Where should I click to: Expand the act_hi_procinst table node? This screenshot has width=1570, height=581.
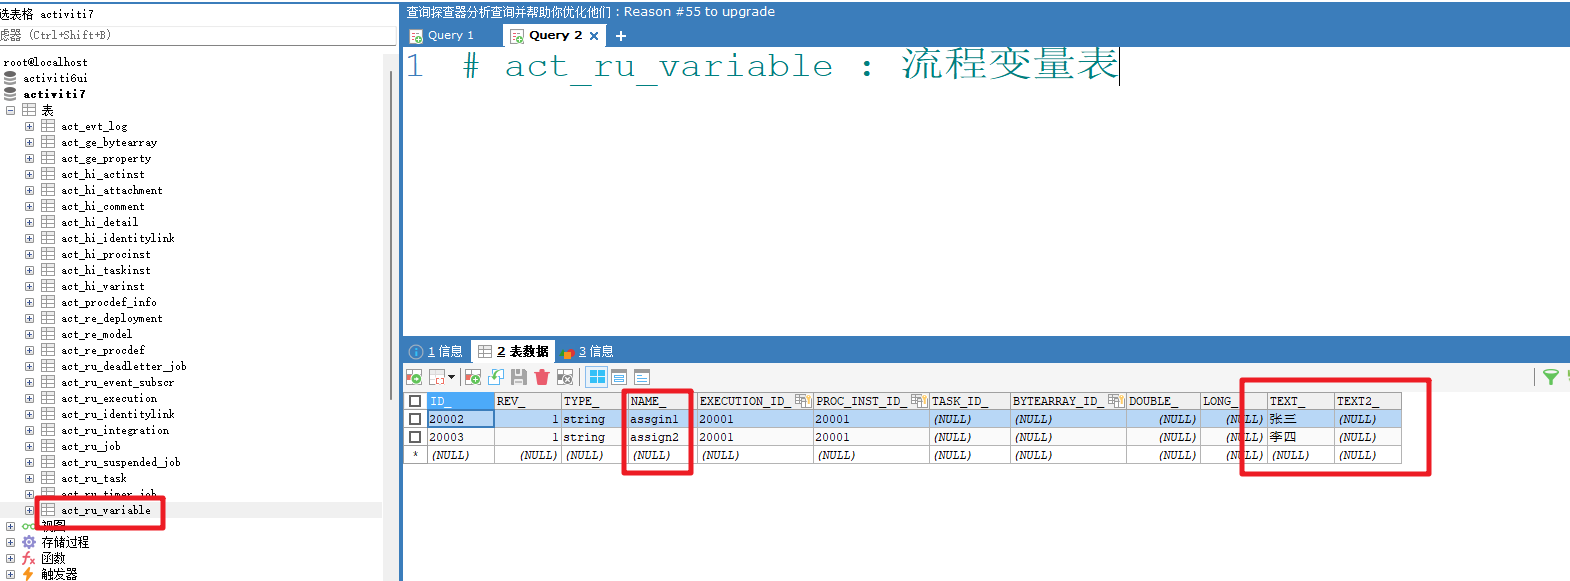point(29,254)
